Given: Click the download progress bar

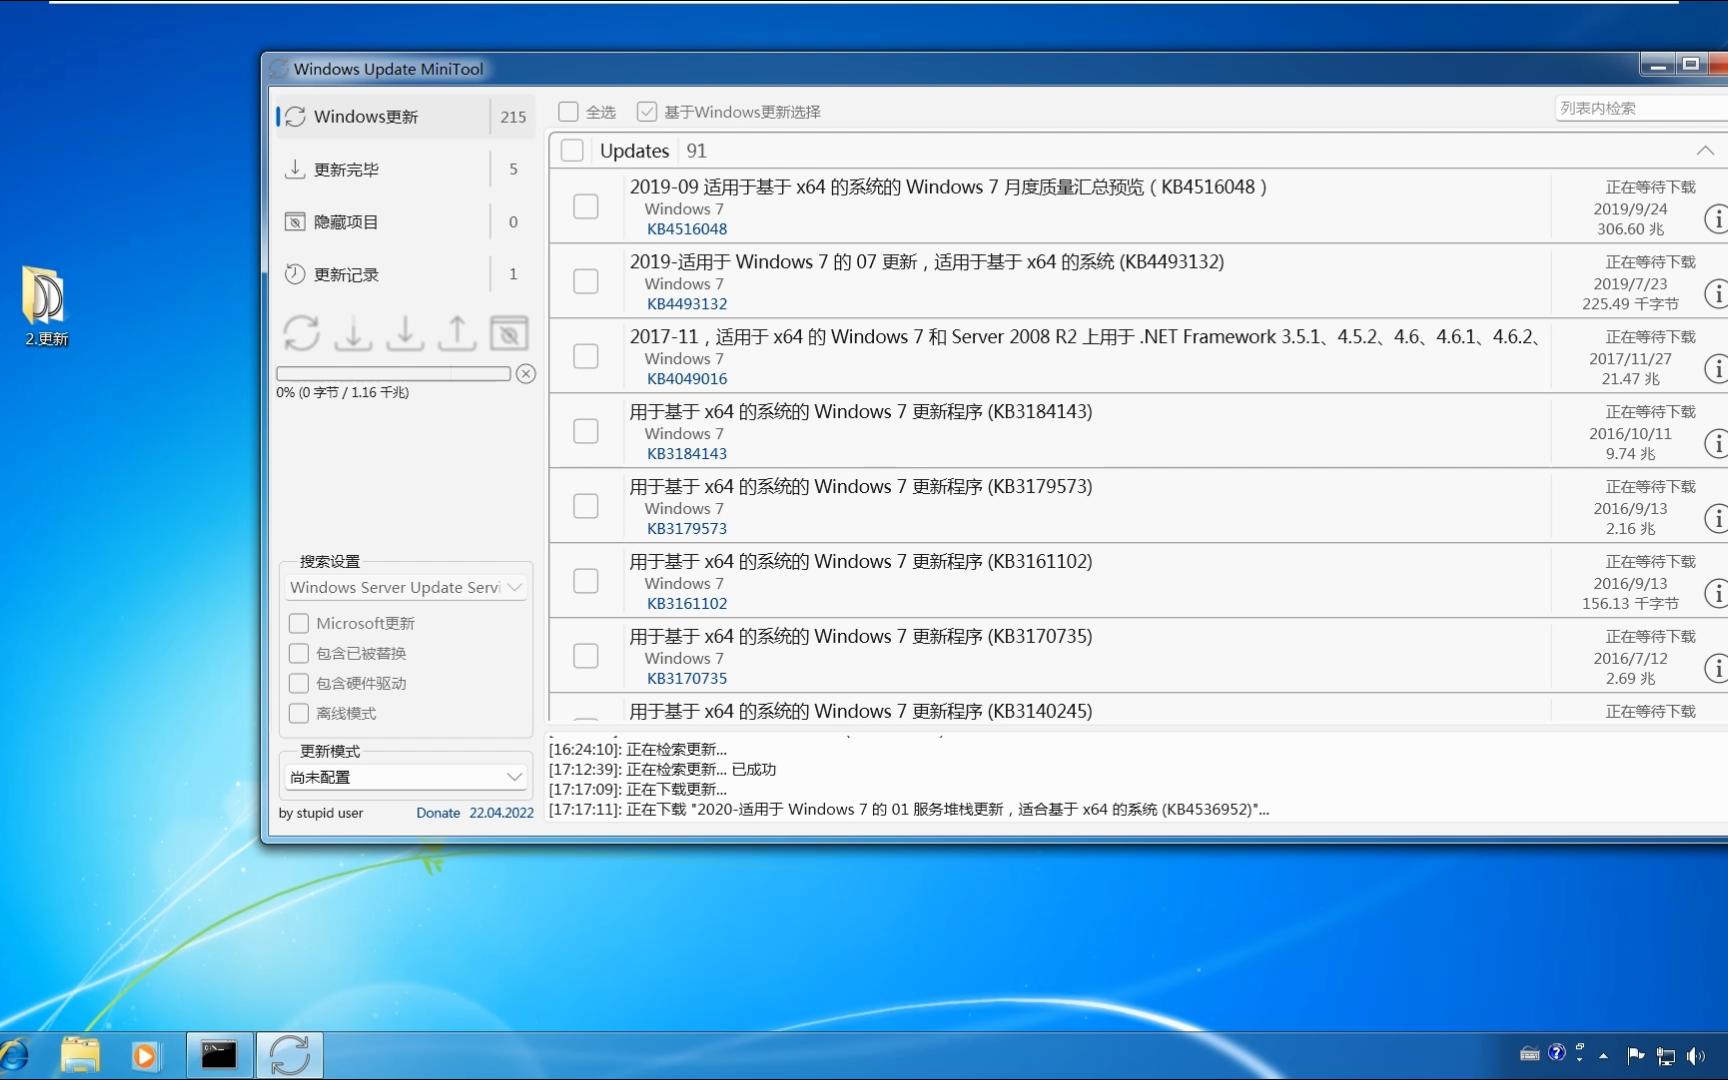Looking at the screenshot, I should point(393,373).
